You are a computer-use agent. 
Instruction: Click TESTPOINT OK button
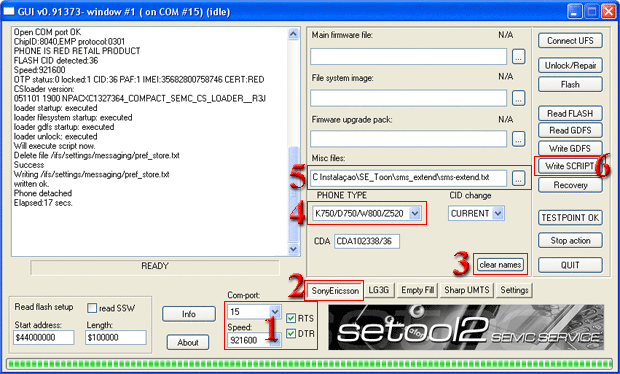pyautogui.click(x=570, y=218)
